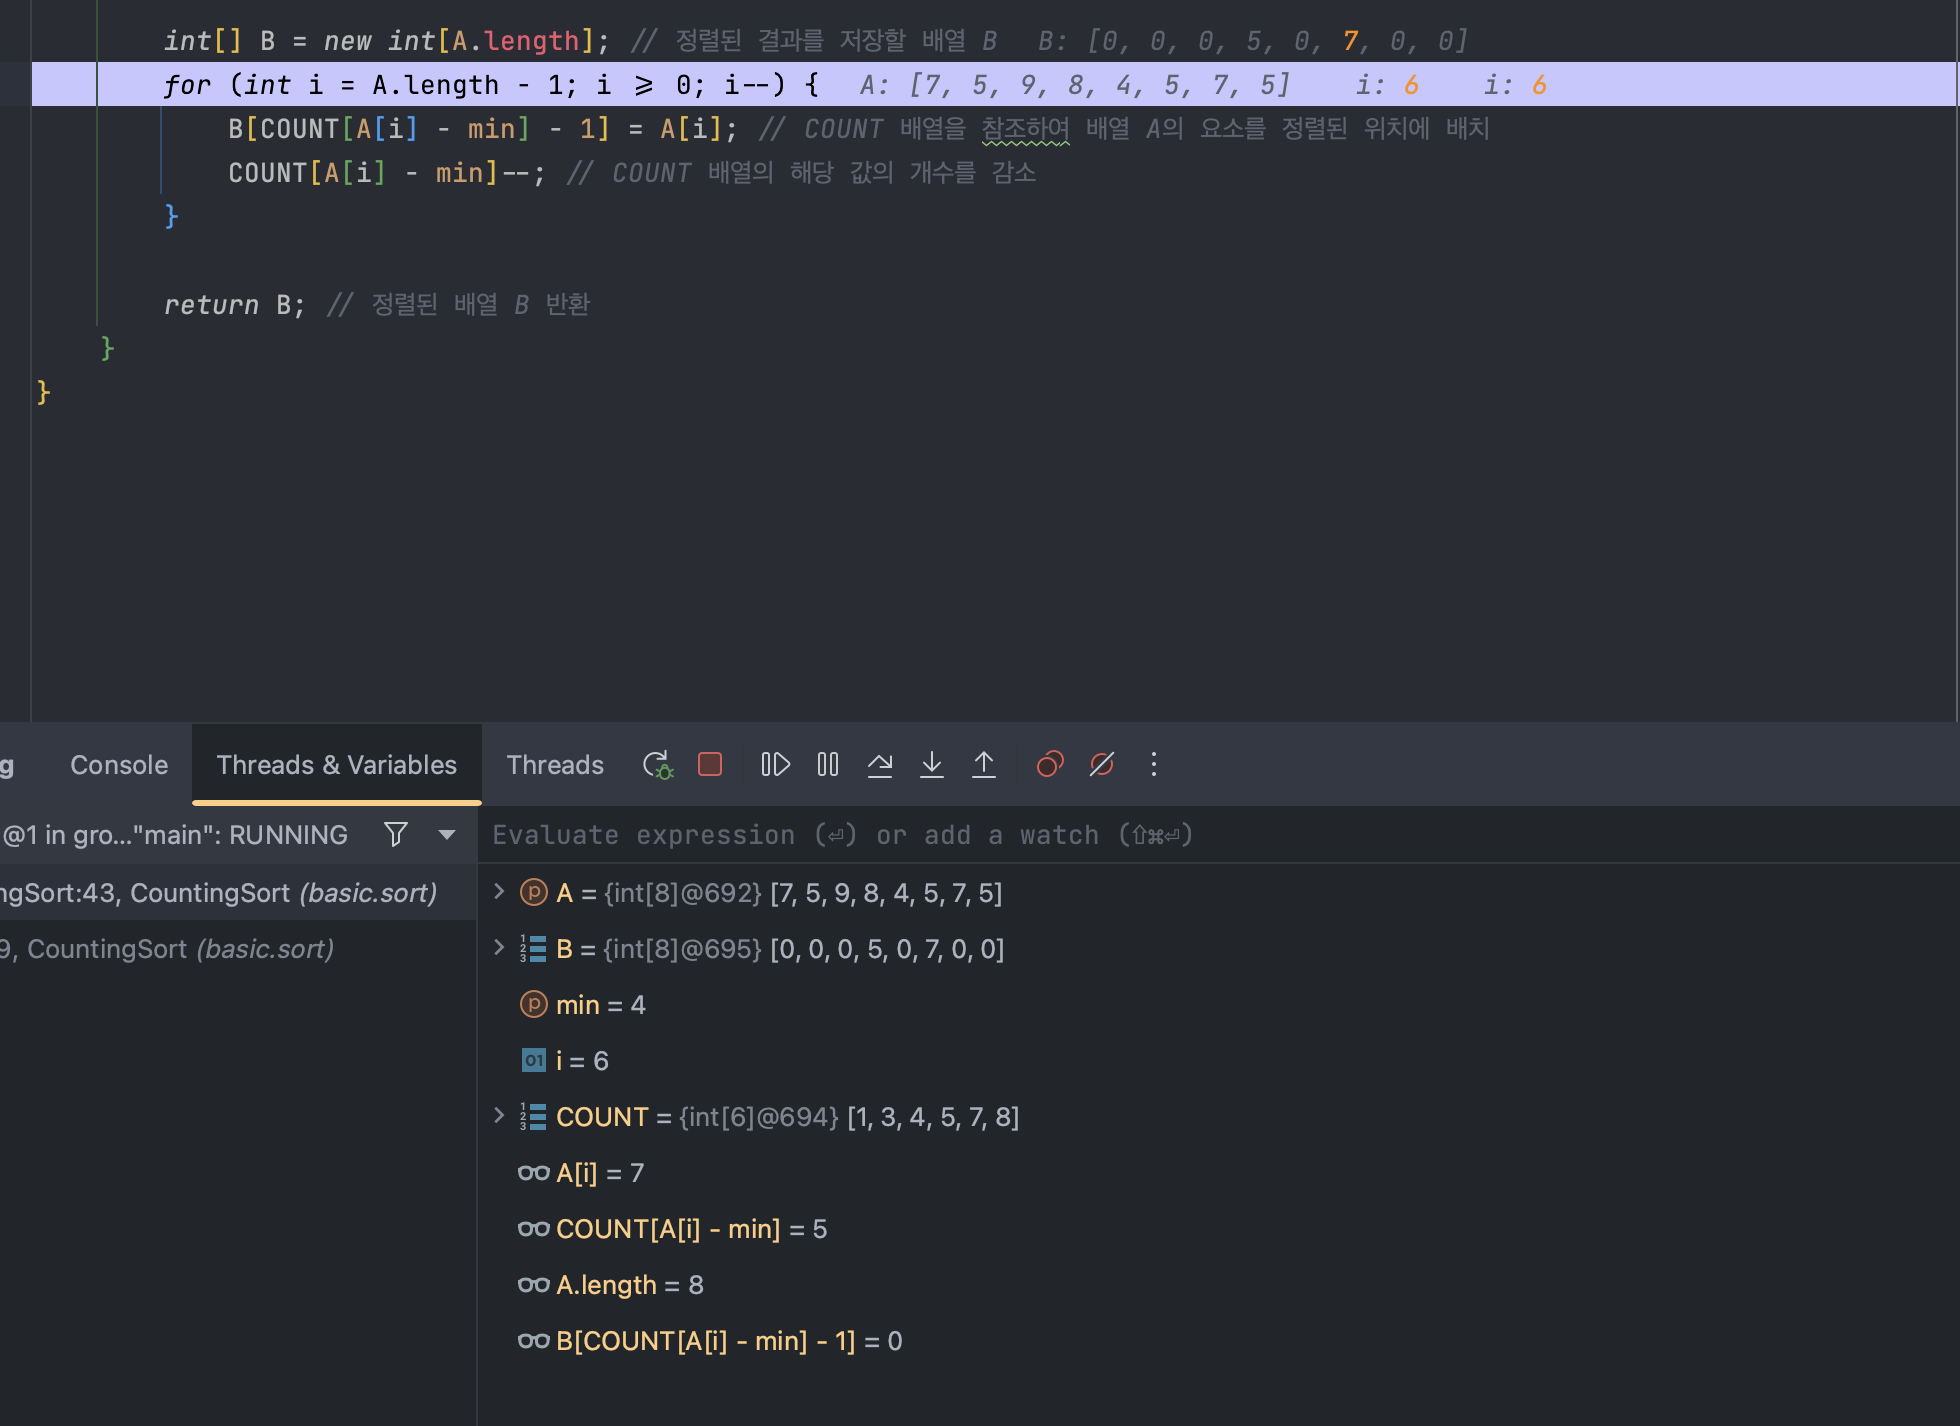This screenshot has width=1960, height=1426.
Task: Expand array variable B
Action: 499,948
